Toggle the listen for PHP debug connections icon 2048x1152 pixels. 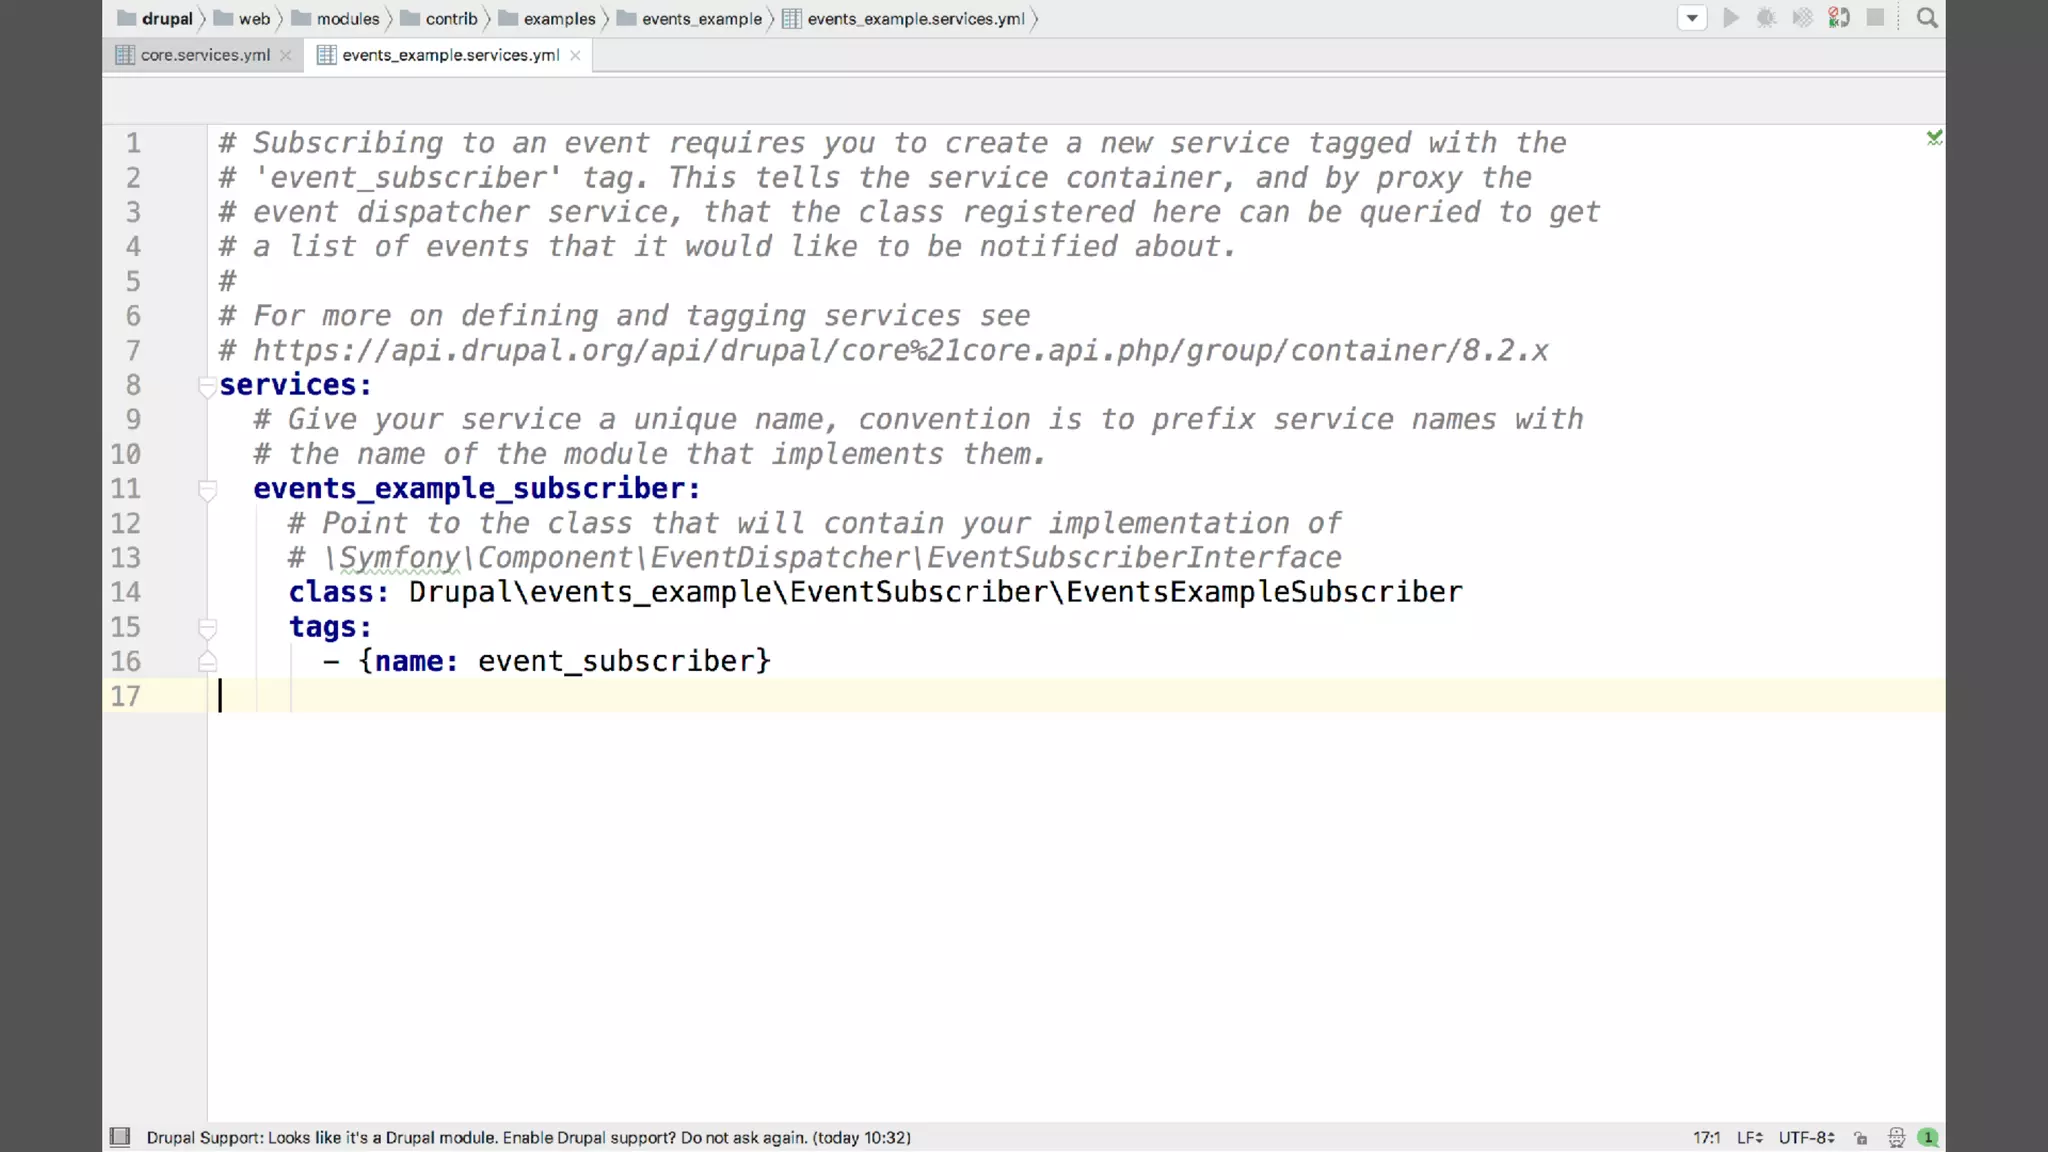point(1839,18)
